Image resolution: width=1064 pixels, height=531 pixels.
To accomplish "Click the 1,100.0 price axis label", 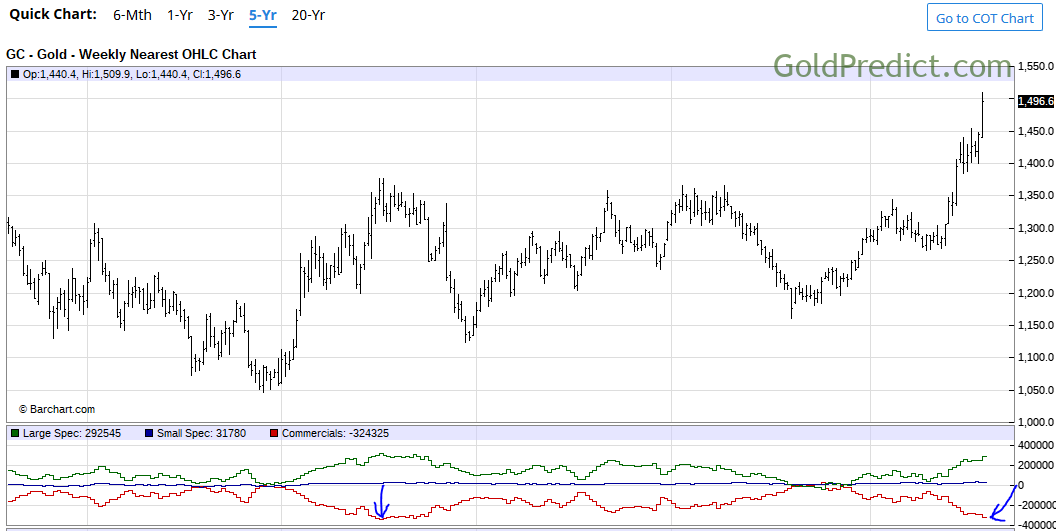I will pos(1036,357).
